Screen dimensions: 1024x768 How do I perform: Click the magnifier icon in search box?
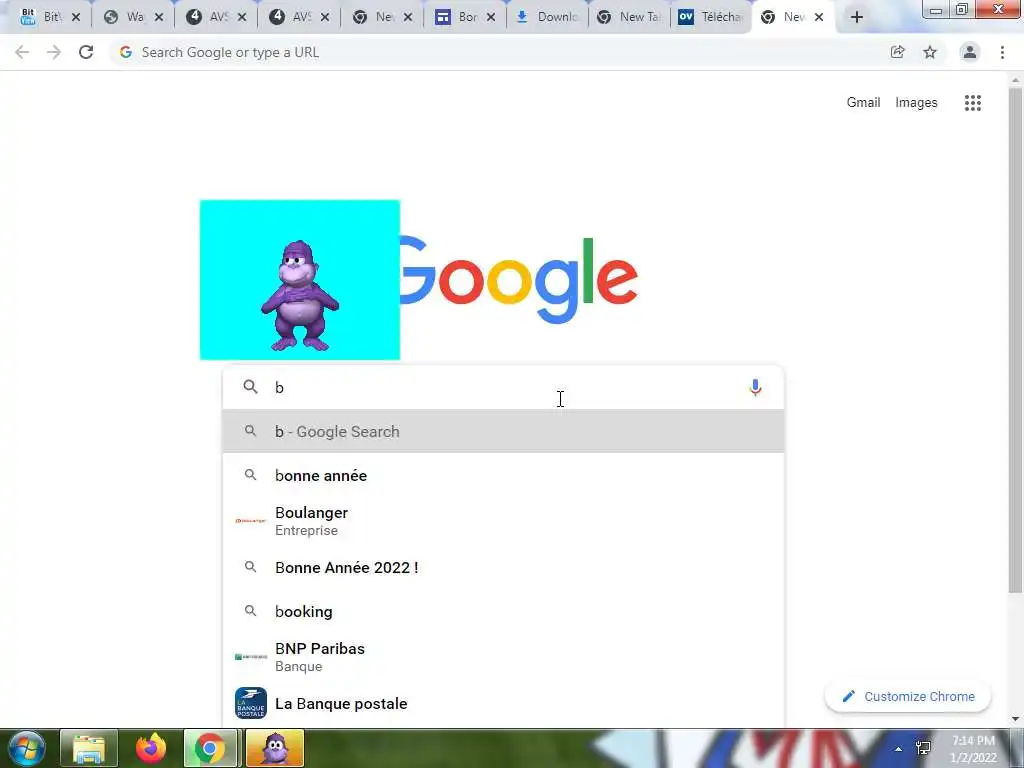pyautogui.click(x=250, y=387)
